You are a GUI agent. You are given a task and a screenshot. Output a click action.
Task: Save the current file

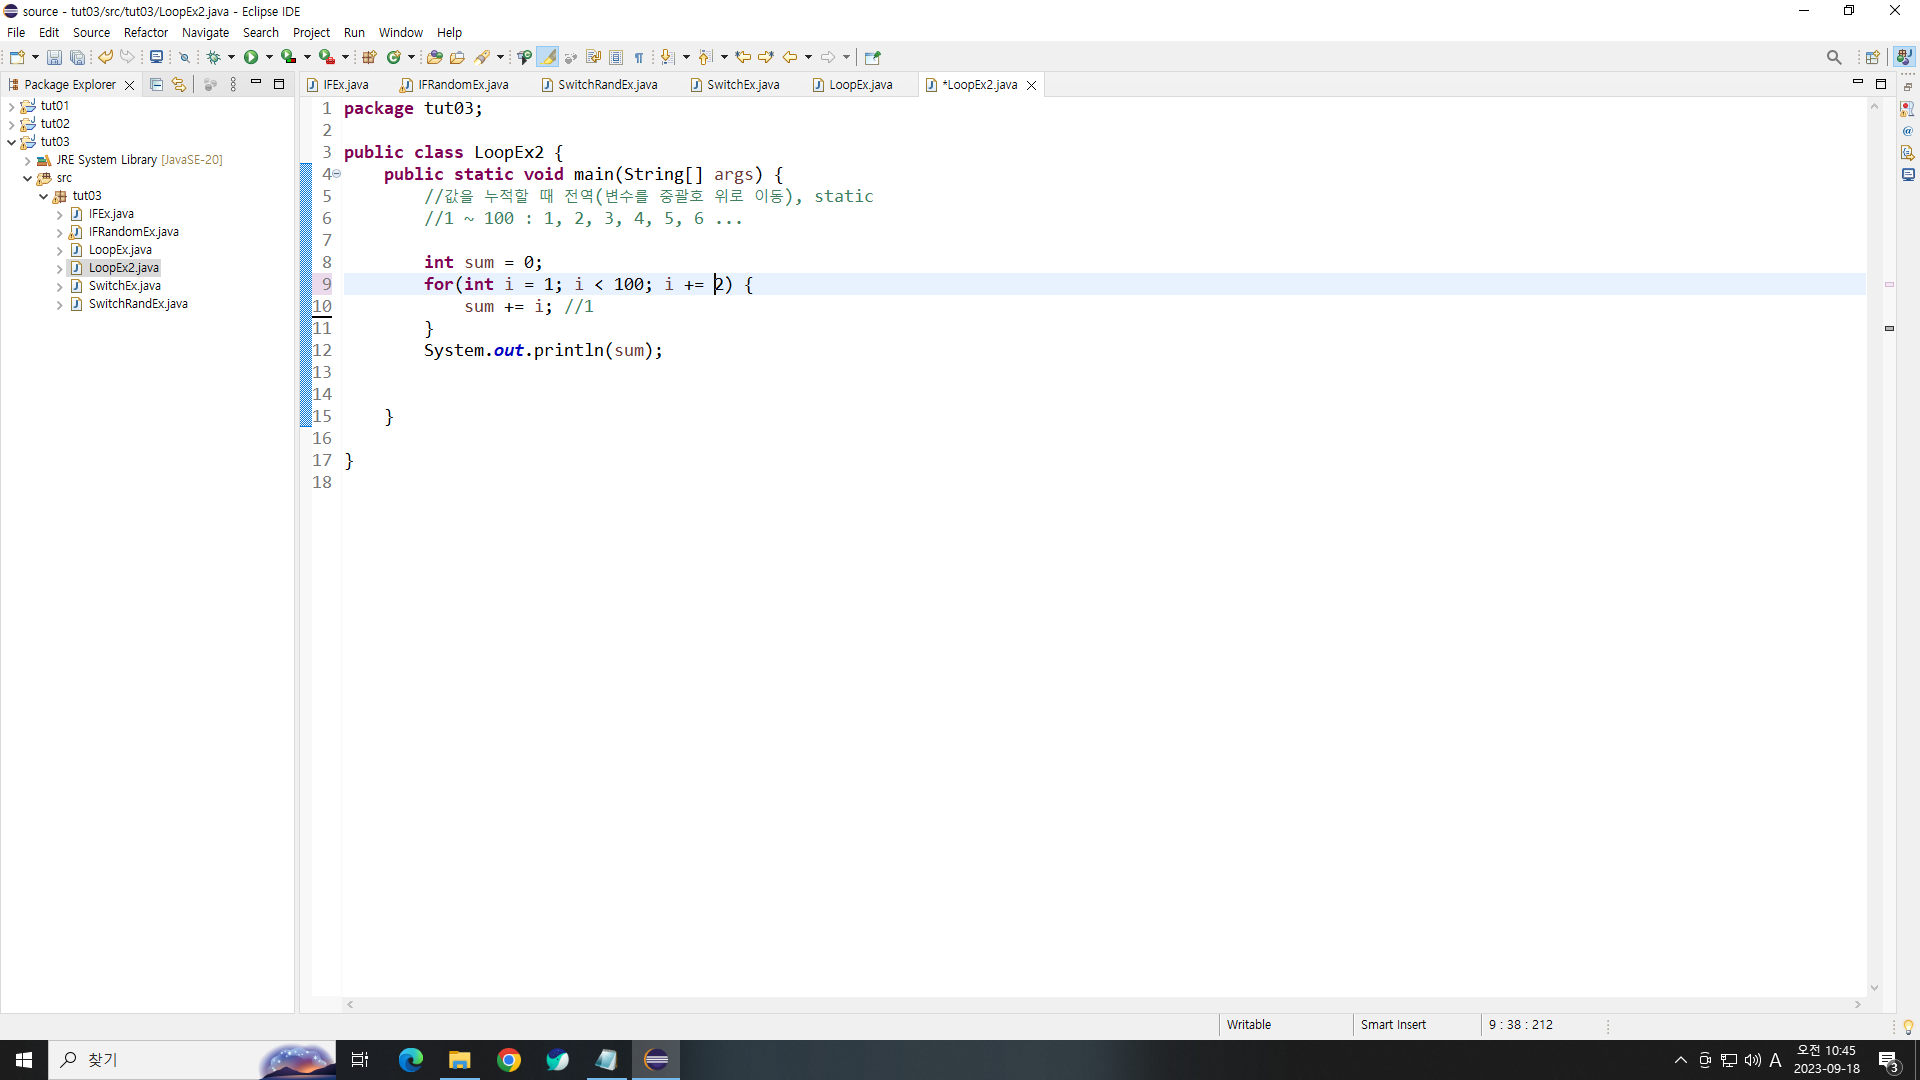click(54, 57)
